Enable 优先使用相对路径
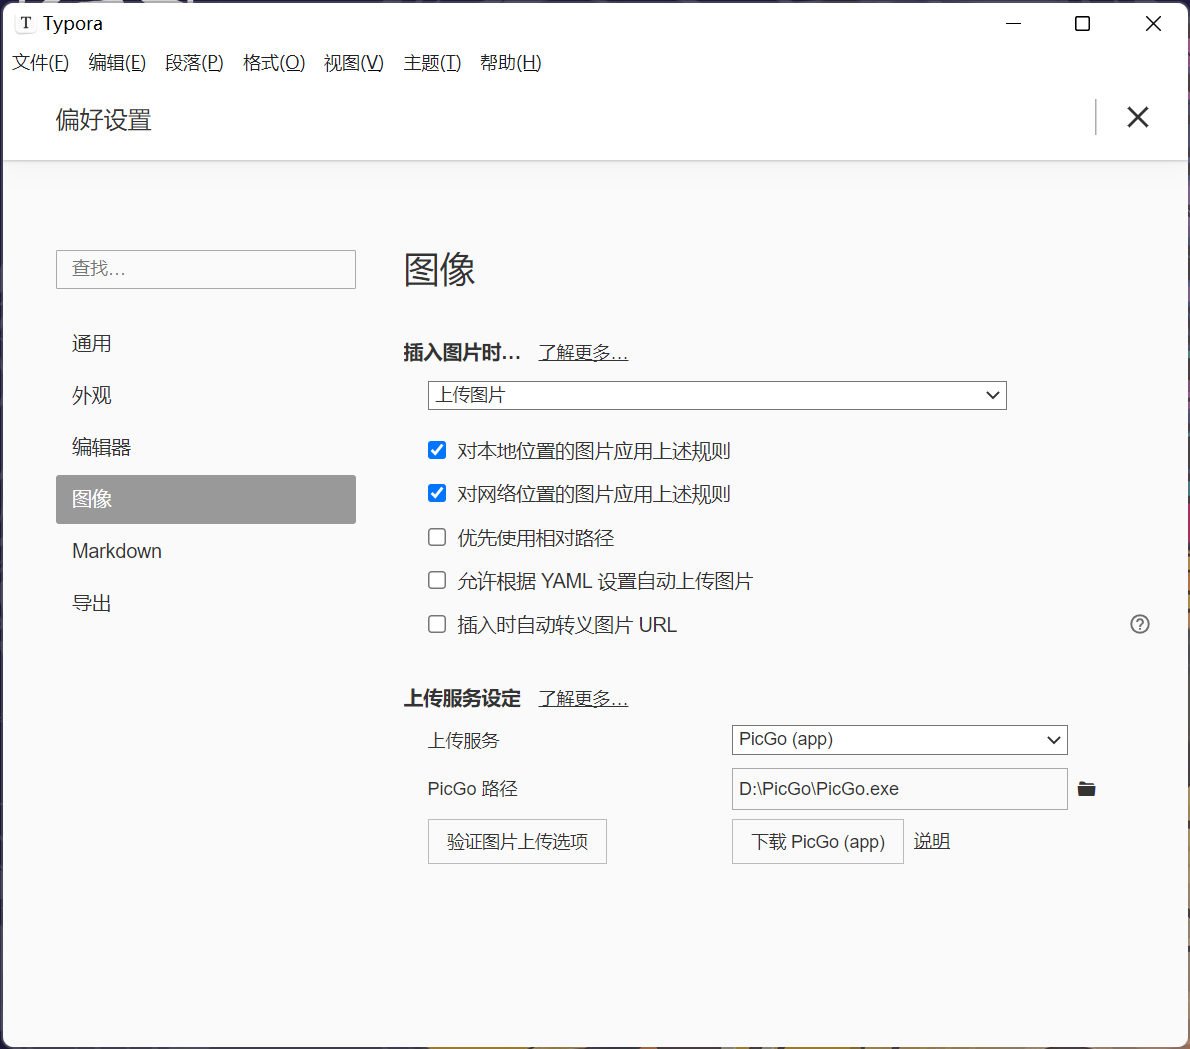This screenshot has width=1190, height=1049. (437, 537)
